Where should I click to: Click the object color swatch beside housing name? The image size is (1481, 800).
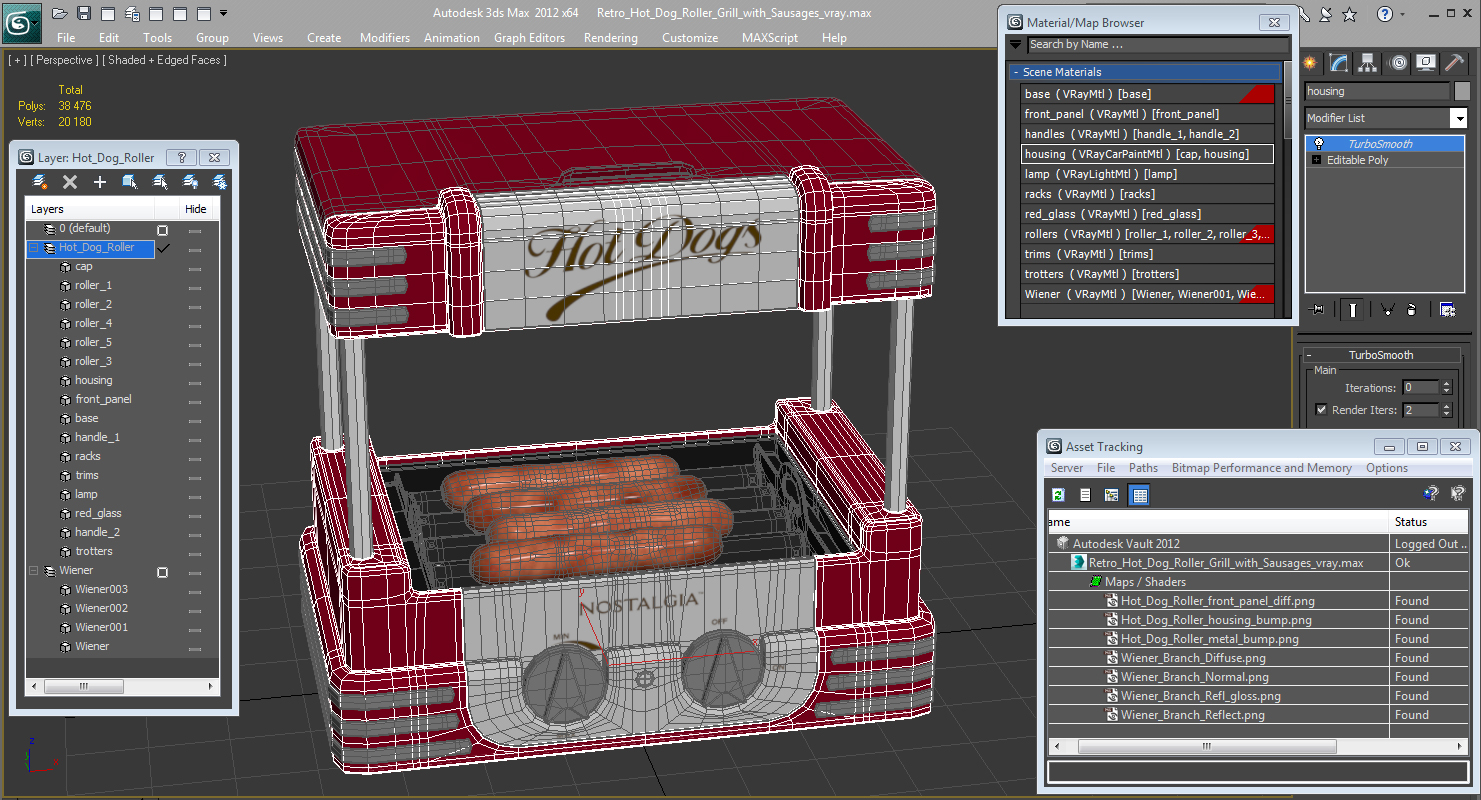[x=1462, y=91]
